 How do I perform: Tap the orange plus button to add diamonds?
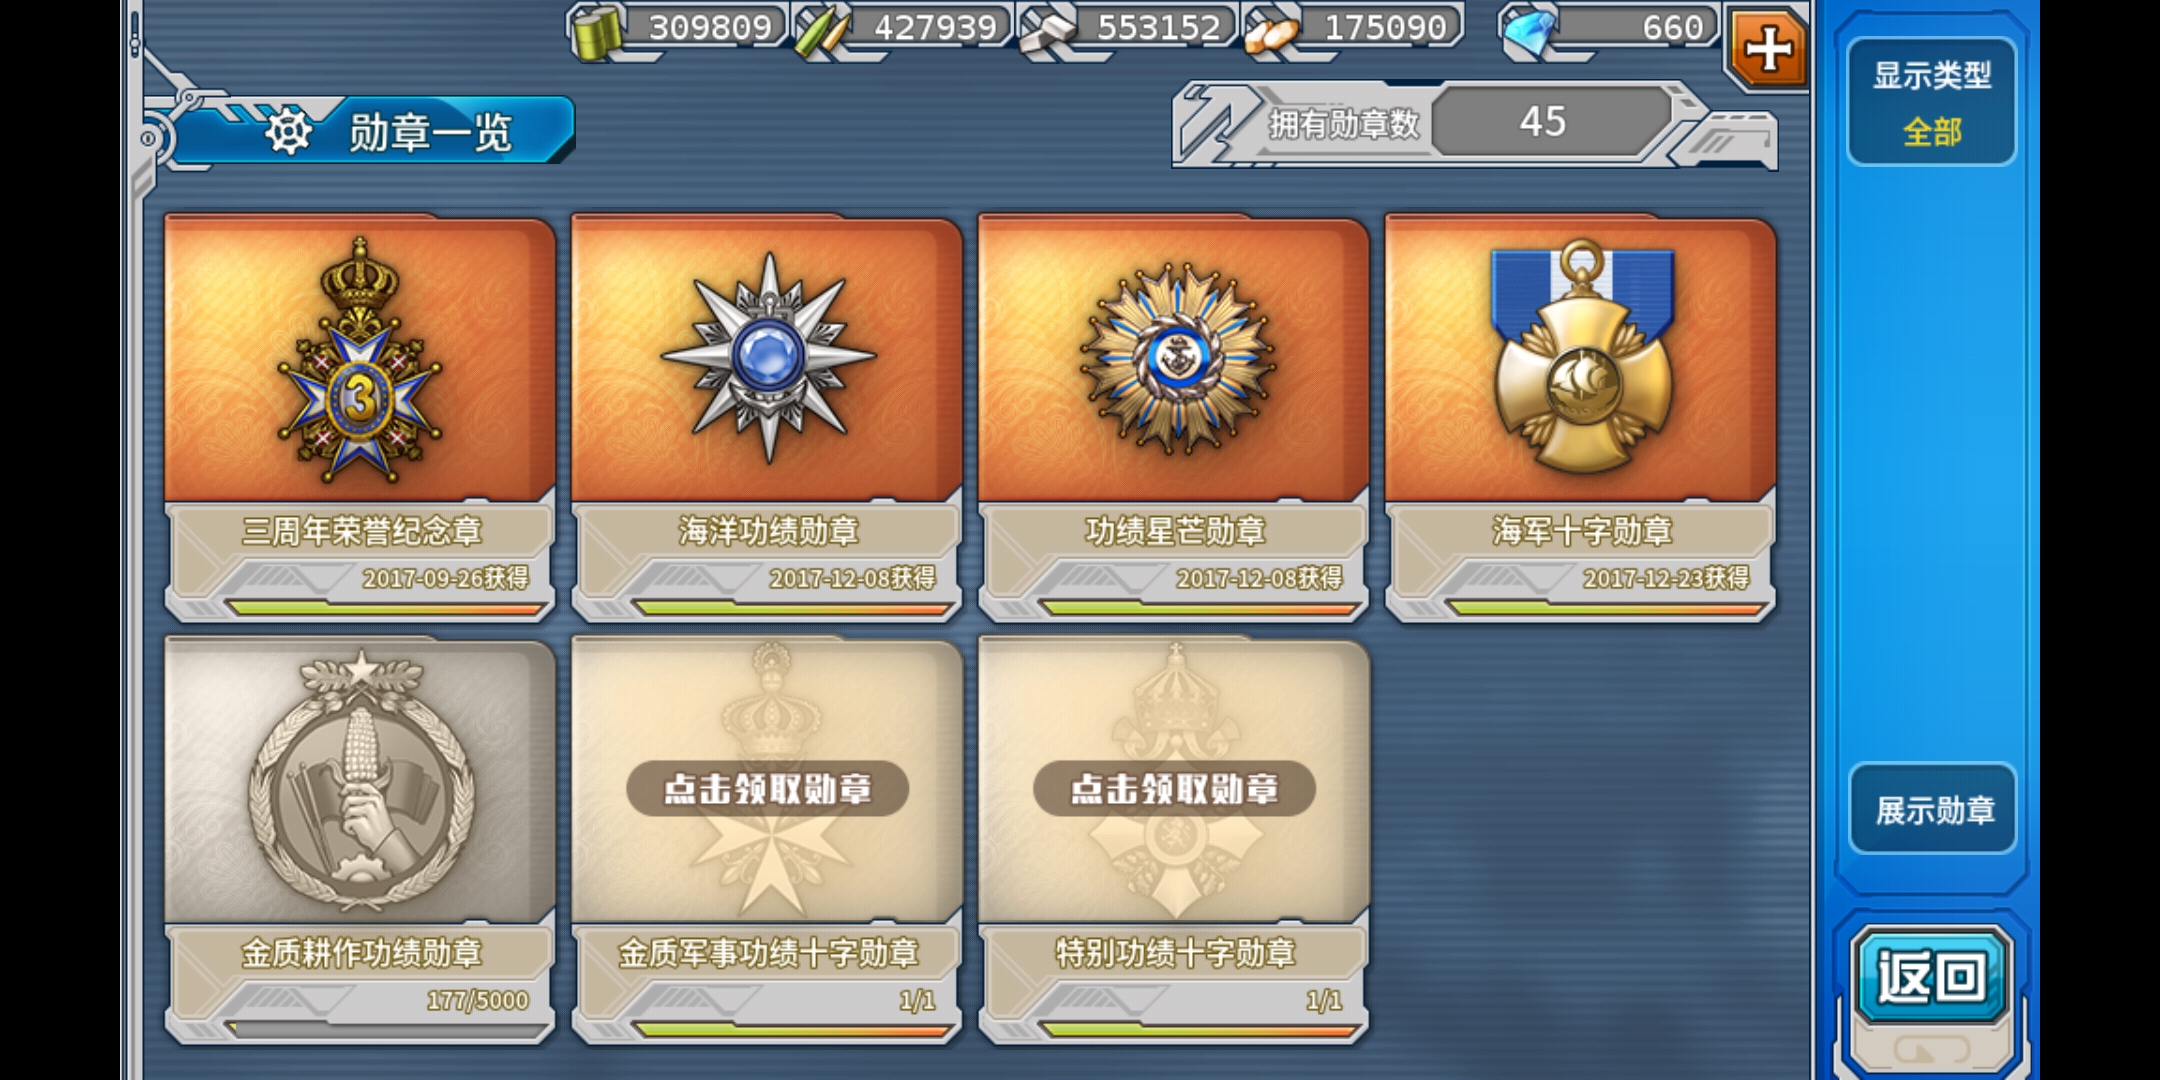[x=1768, y=47]
